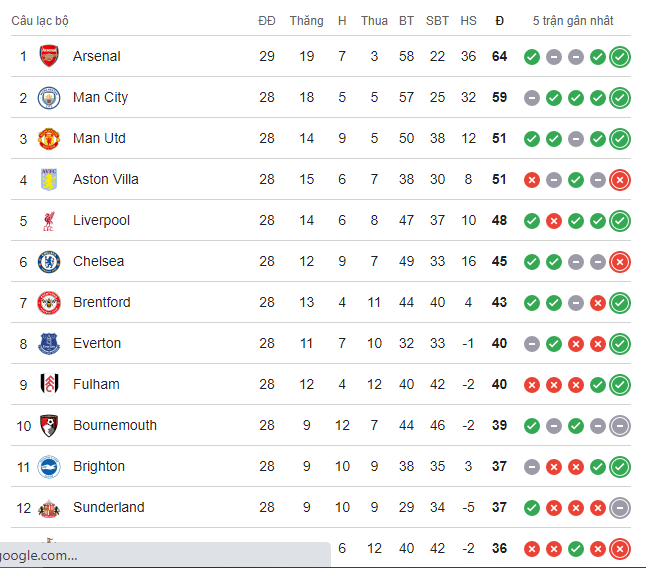Click the Arsenal club crest icon
Screen dimensions: 646x568
pyautogui.click(x=49, y=57)
